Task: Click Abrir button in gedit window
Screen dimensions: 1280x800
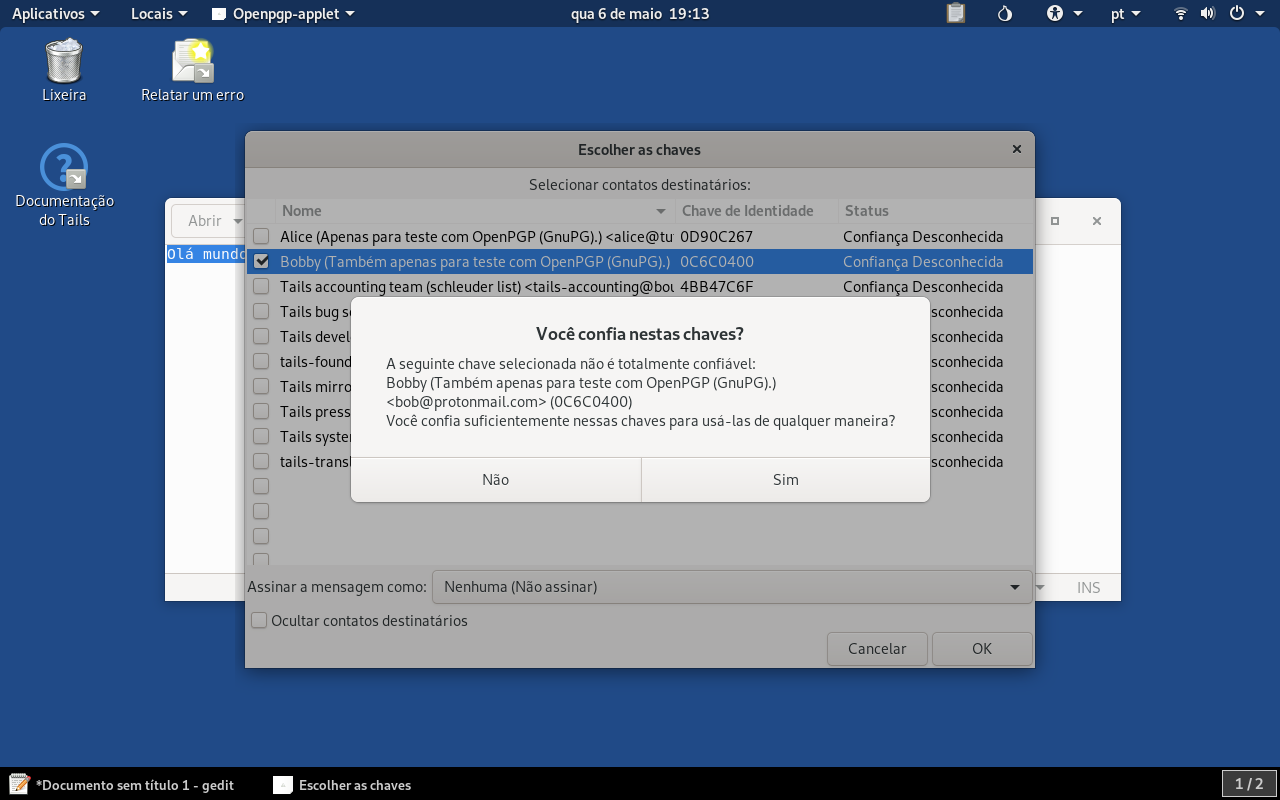Action: 205,221
